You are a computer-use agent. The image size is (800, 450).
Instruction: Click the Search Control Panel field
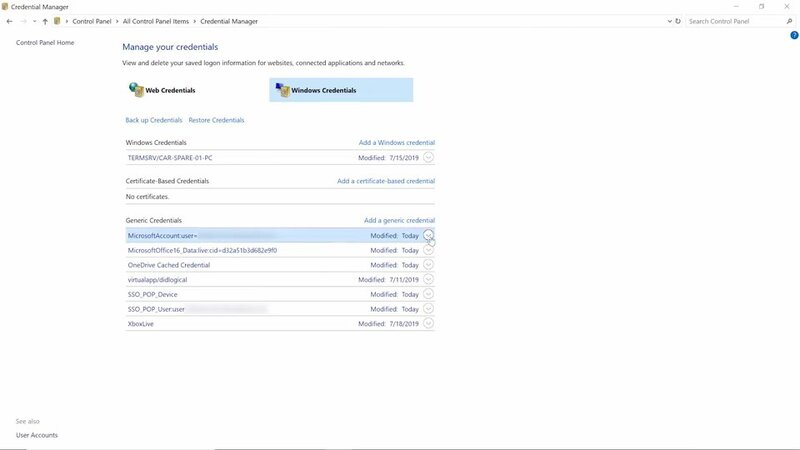point(735,21)
